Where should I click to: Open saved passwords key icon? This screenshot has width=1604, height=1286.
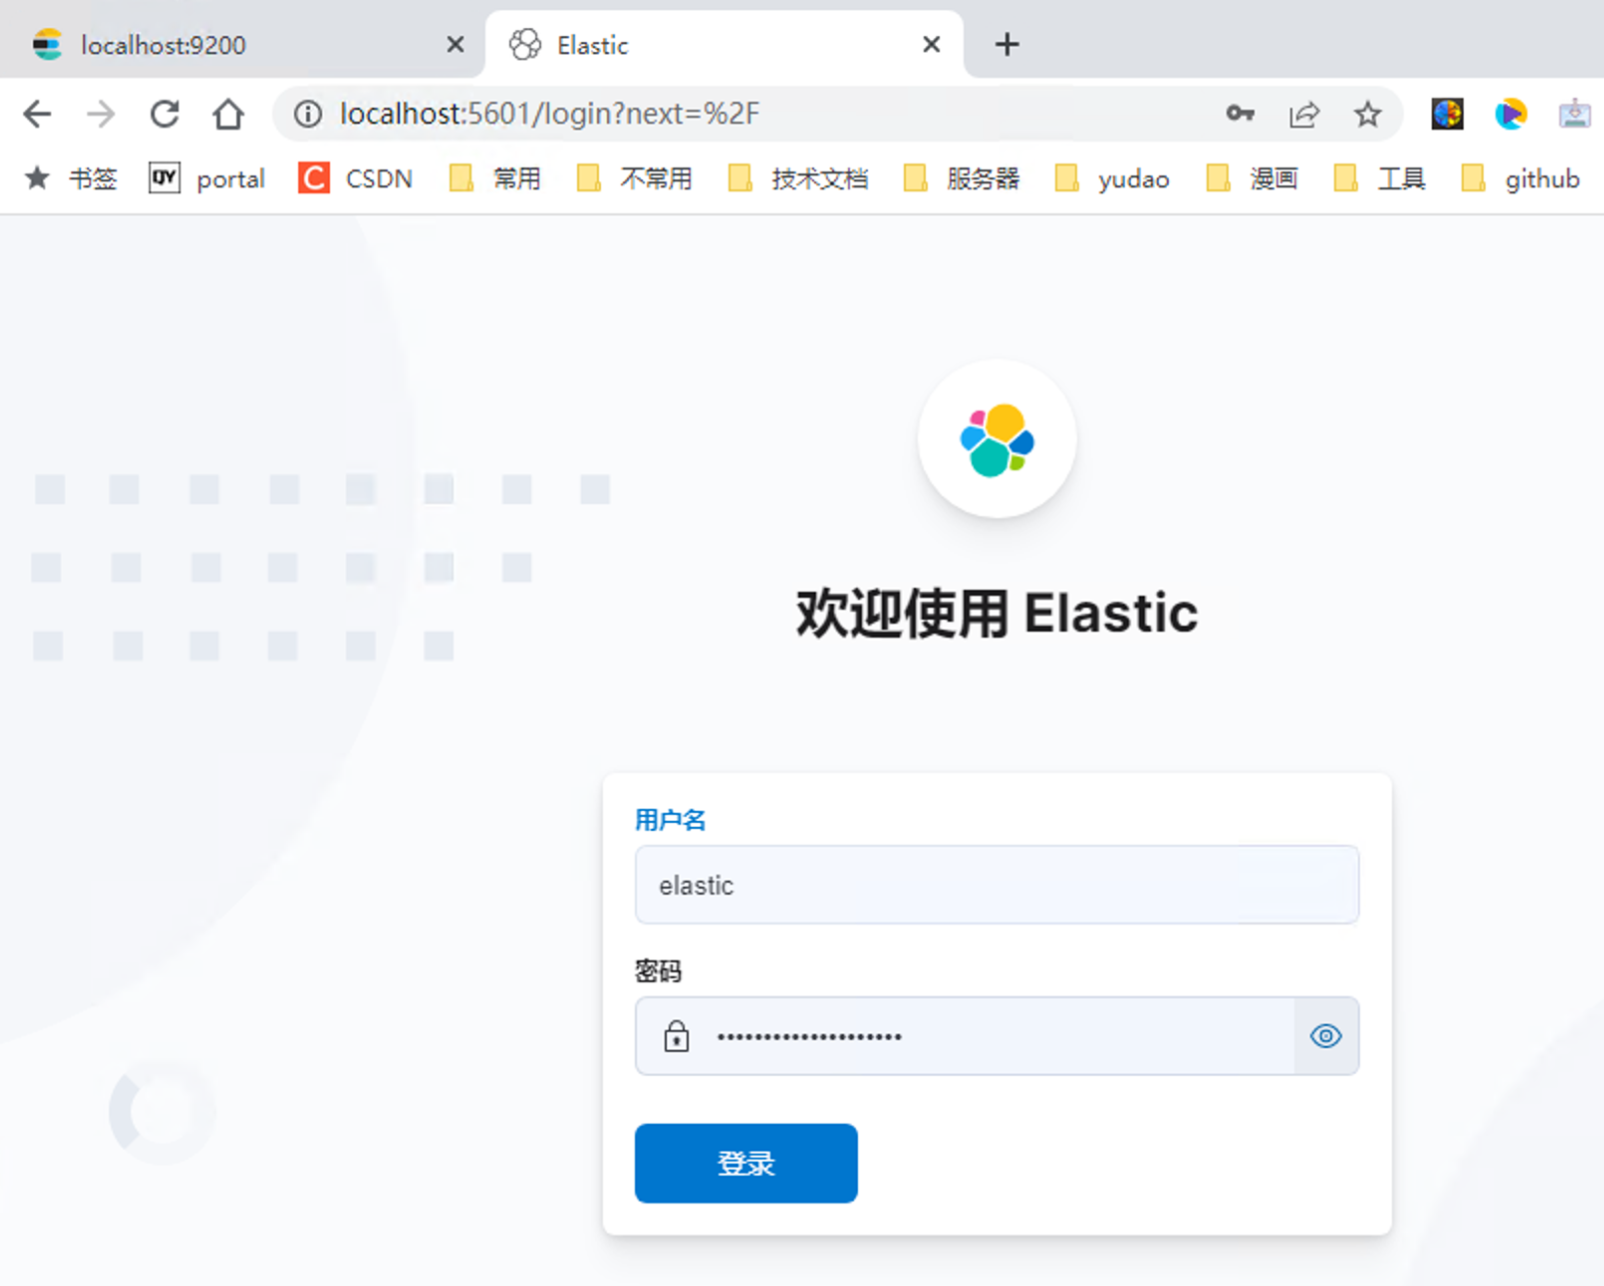(1240, 114)
